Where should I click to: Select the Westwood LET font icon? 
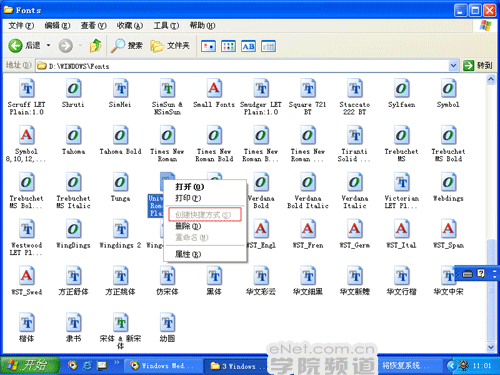pyautogui.click(x=27, y=230)
